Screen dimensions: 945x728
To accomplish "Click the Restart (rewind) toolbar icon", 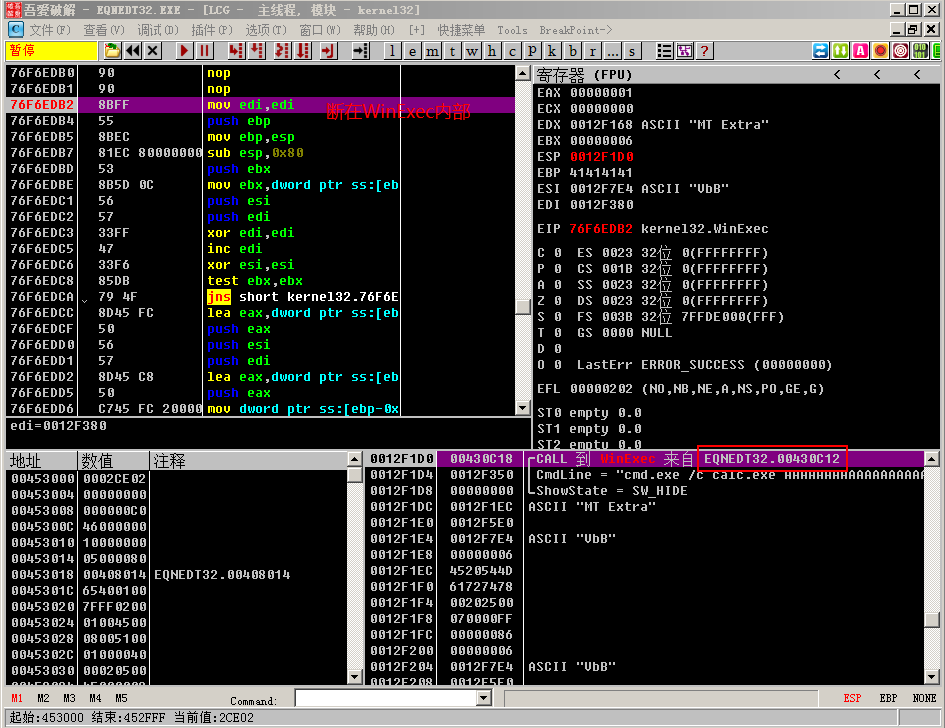I will tap(133, 51).
